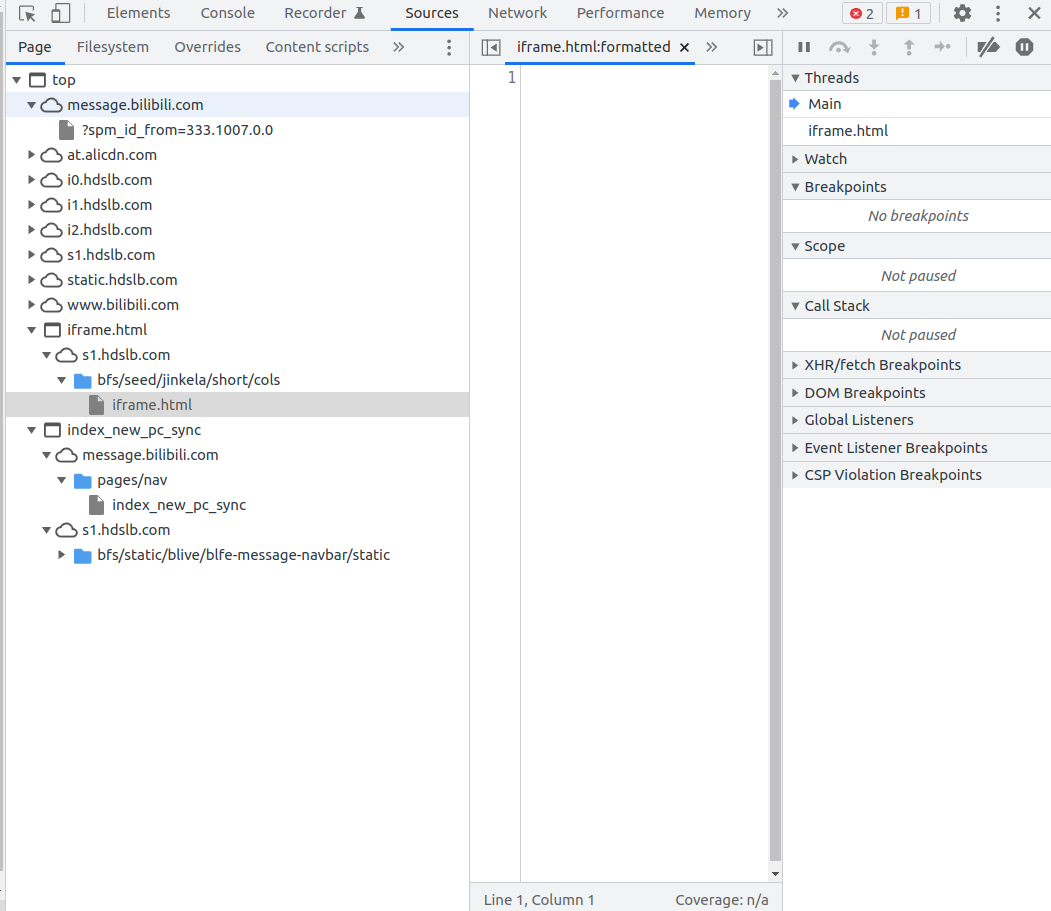The image size is (1051, 911).
Task: Click the pause script execution button
Action: point(804,47)
